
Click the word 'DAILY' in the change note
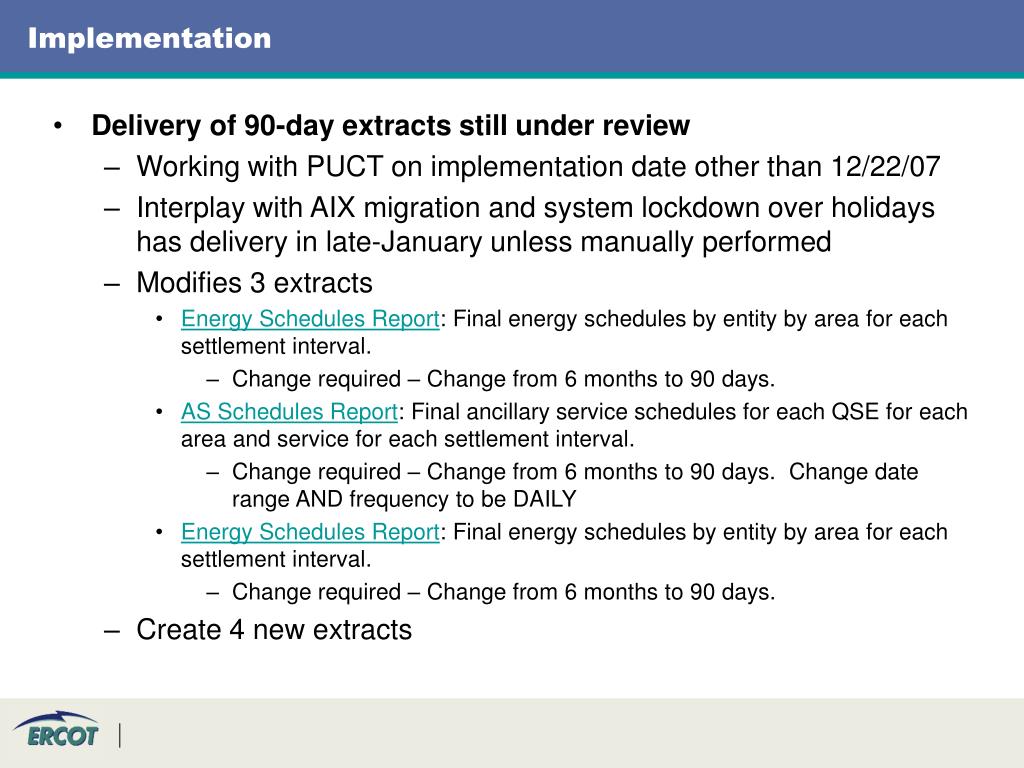(x=545, y=499)
